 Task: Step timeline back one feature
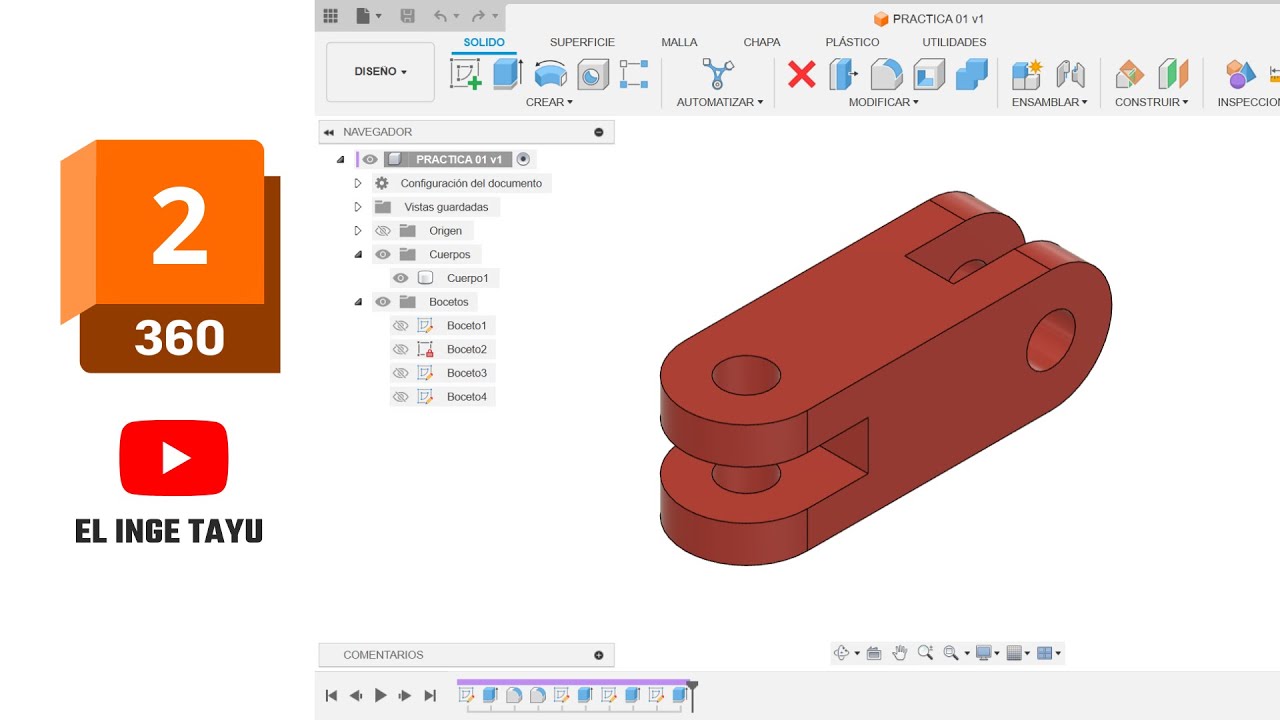click(355, 695)
